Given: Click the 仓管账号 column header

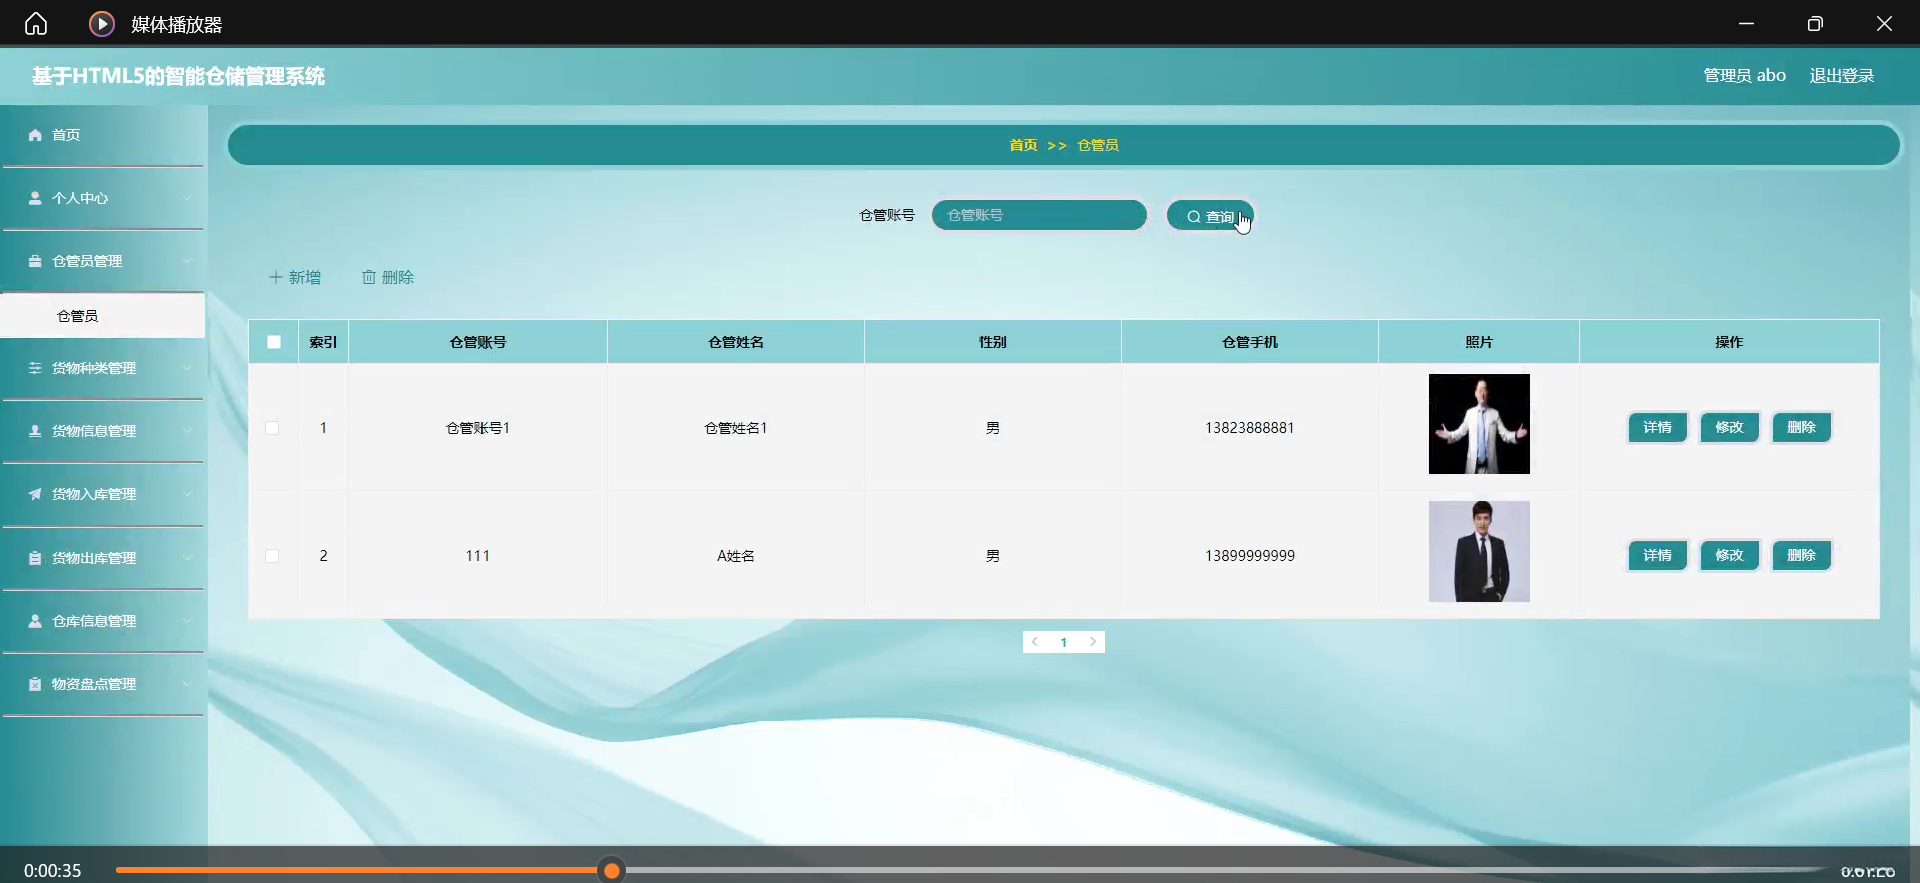Looking at the screenshot, I should 478,342.
